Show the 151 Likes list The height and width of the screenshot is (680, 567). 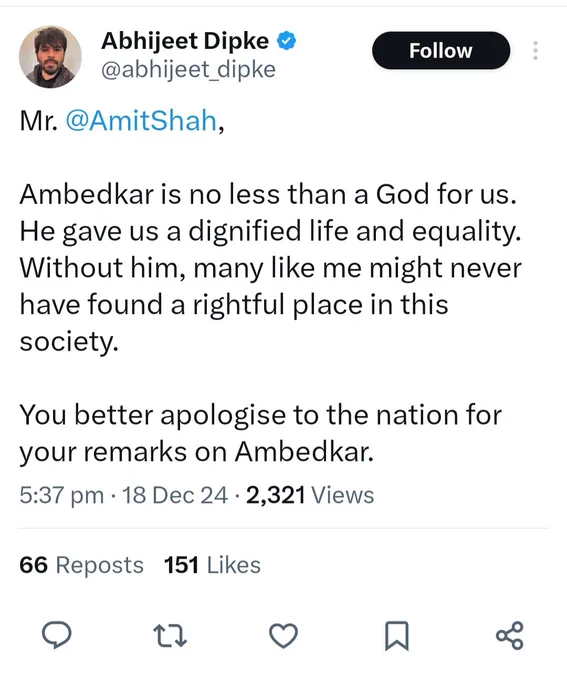[x=212, y=565]
